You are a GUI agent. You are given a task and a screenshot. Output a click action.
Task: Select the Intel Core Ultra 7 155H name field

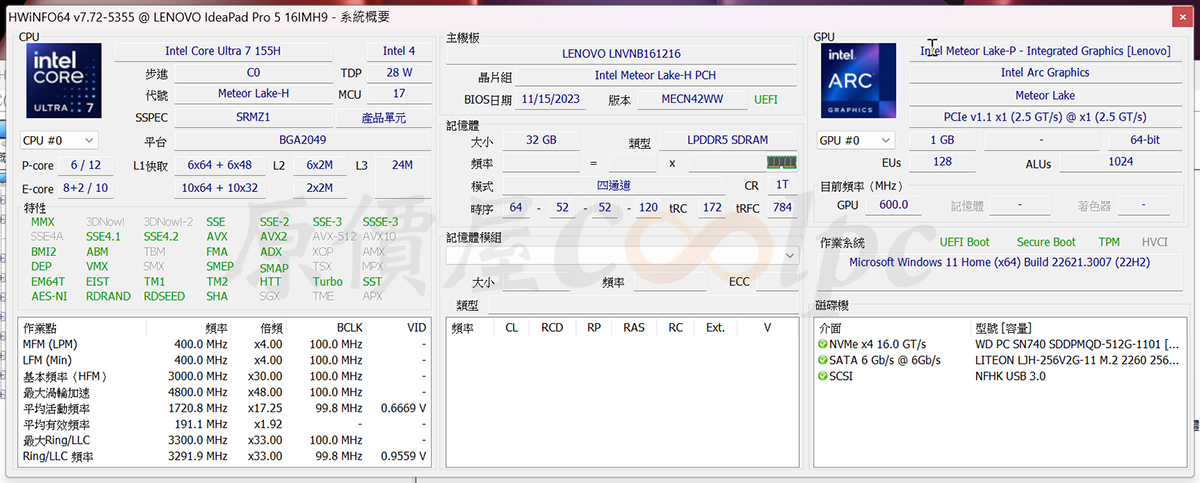tap(223, 51)
